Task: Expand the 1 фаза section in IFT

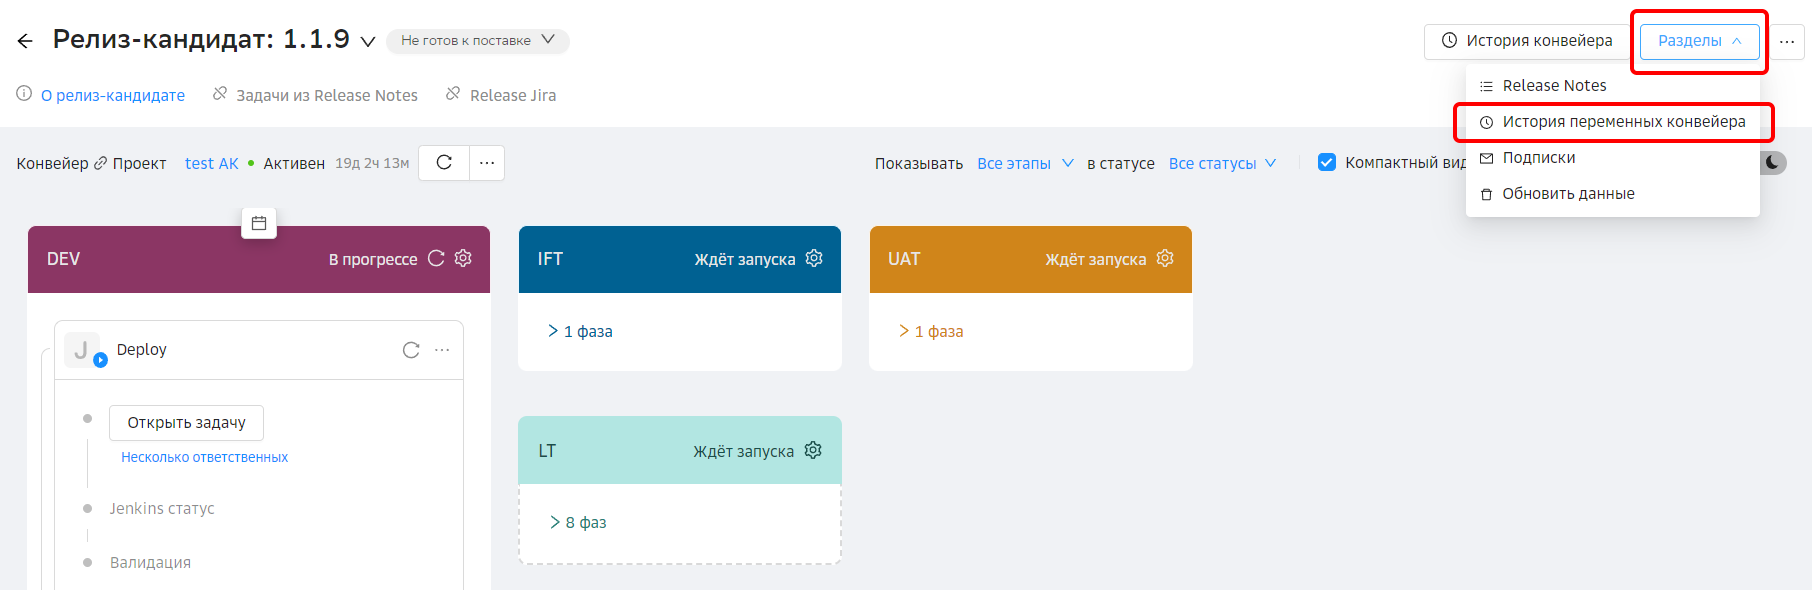Action: pos(581,331)
